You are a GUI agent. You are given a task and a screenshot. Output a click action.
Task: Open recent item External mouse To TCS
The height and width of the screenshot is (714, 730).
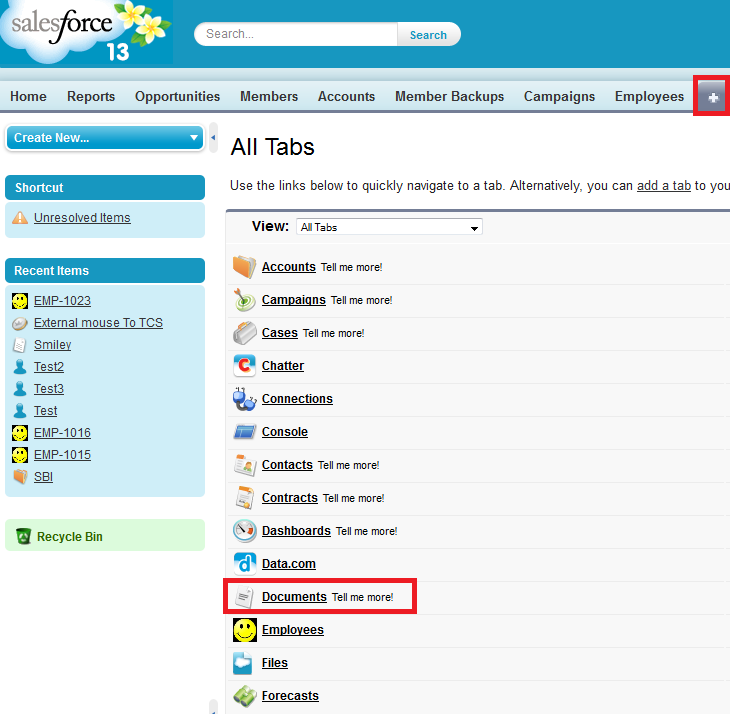pyautogui.click(x=98, y=323)
